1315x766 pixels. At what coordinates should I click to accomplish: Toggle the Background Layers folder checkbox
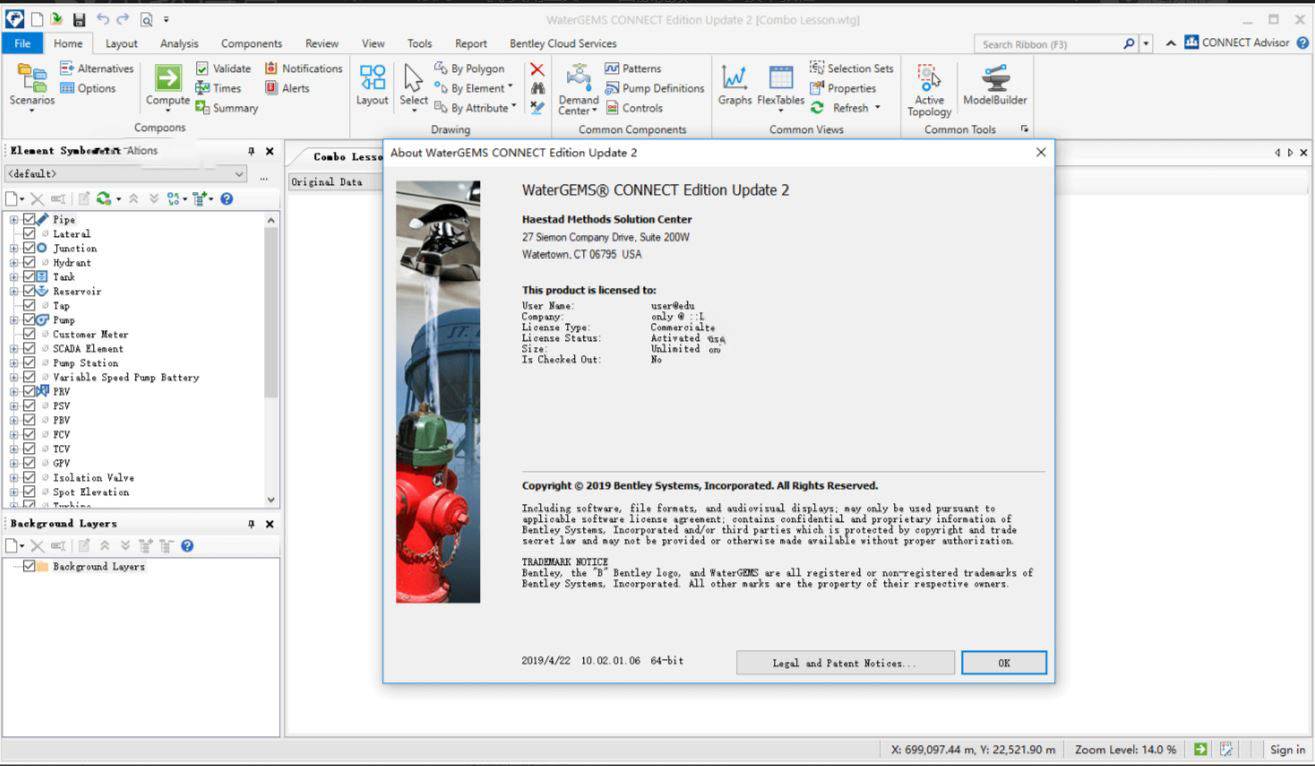[29, 566]
